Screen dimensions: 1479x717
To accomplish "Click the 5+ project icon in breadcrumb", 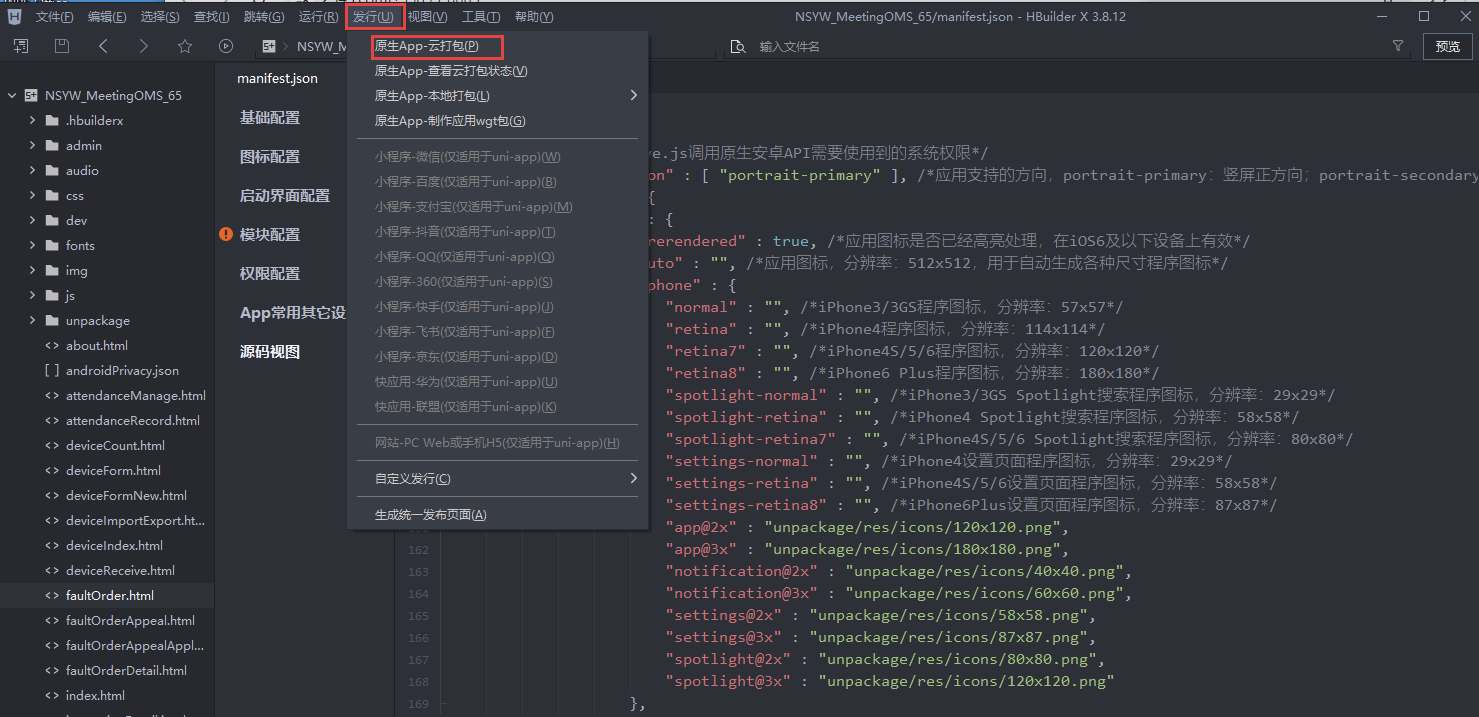I will point(268,46).
